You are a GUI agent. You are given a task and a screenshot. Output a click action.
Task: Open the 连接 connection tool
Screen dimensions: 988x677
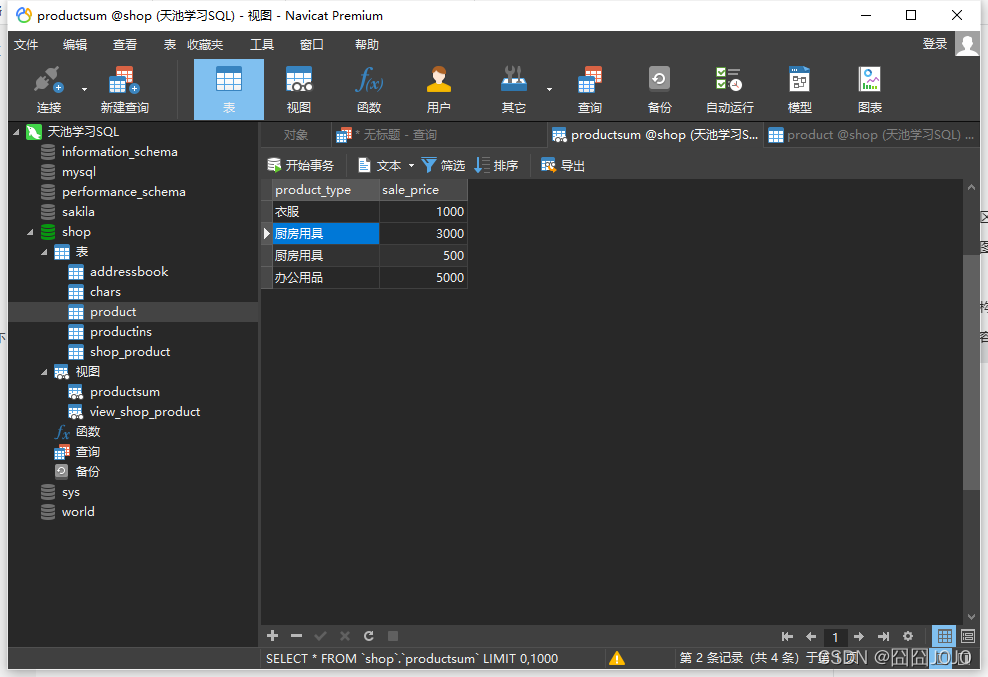pyautogui.click(x=49, y=90)
